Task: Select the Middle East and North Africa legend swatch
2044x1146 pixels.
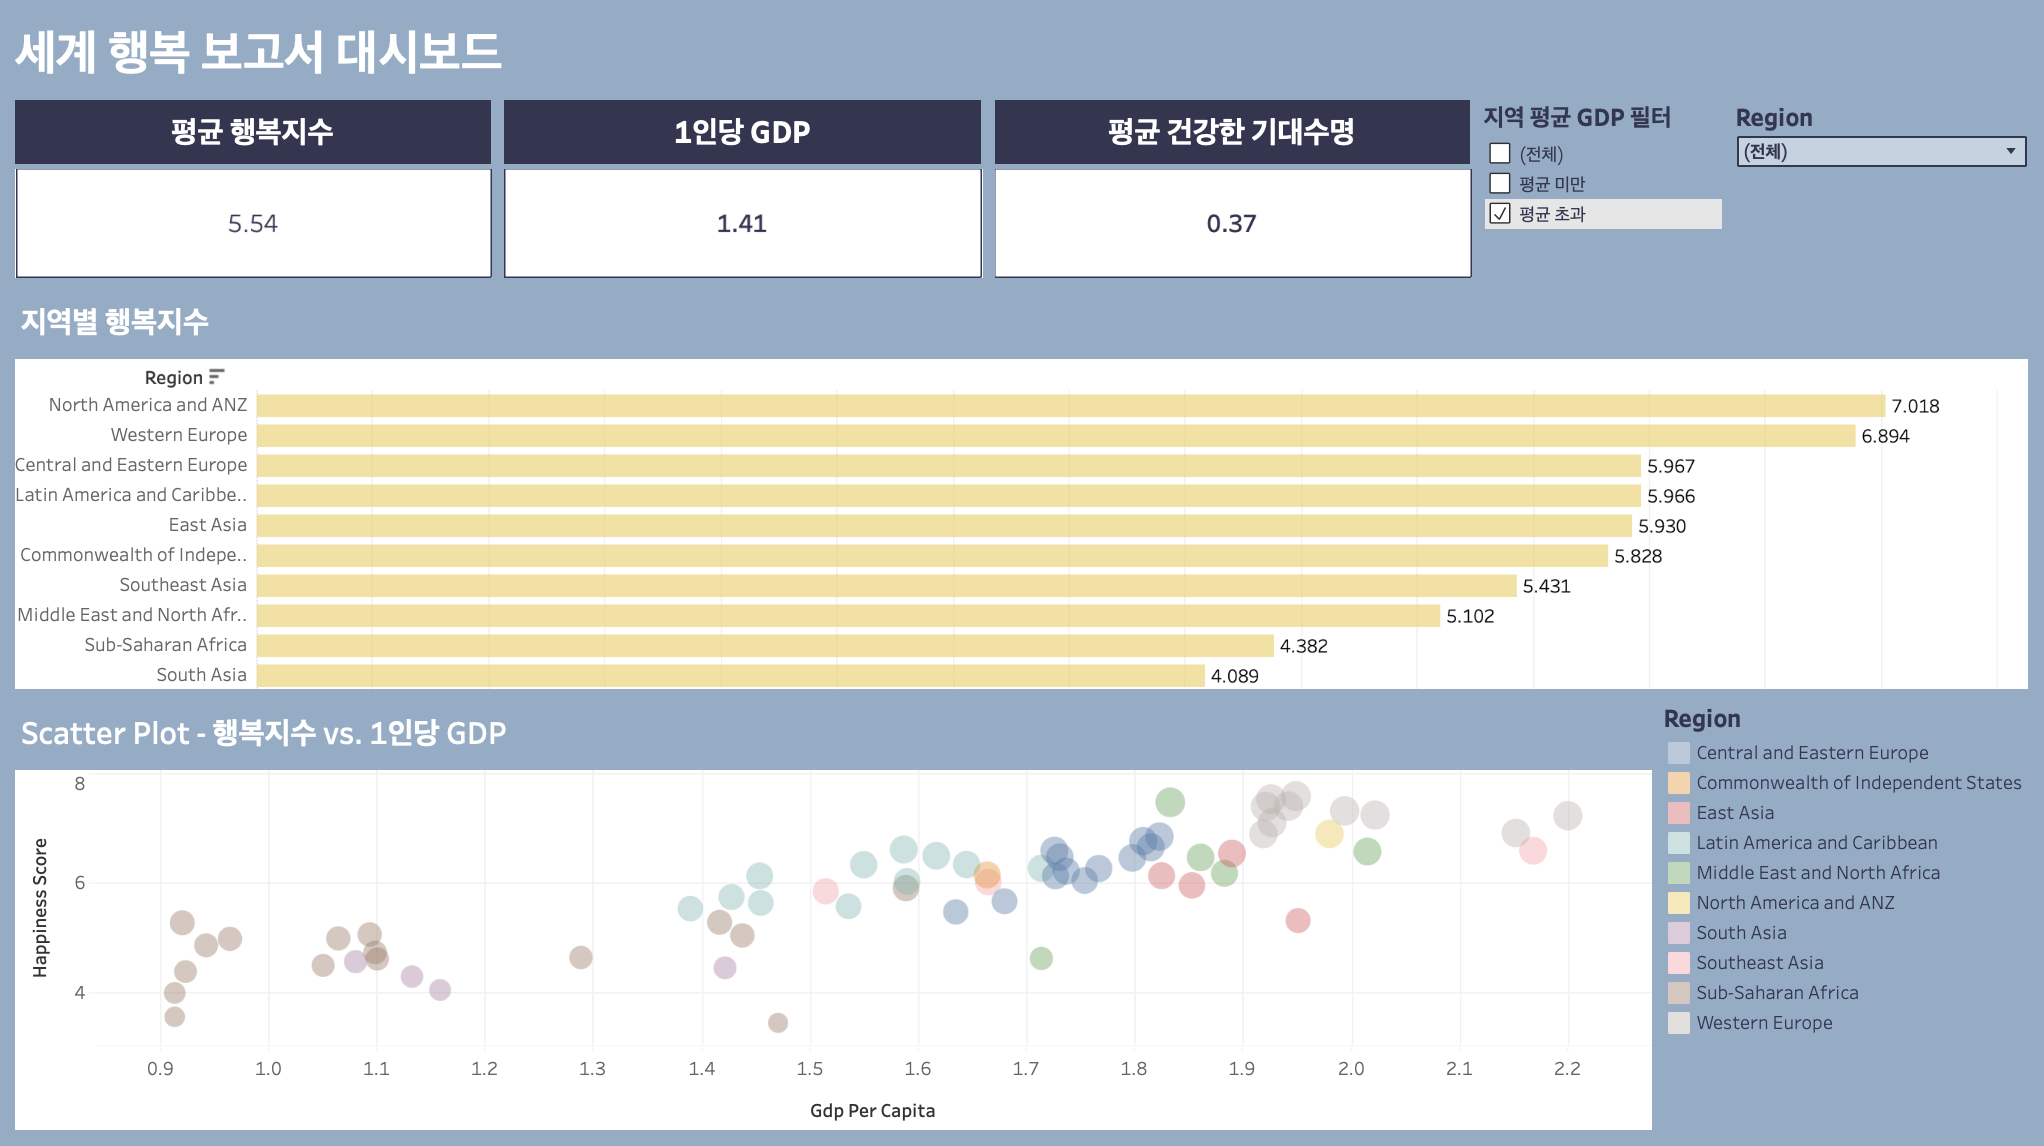Action: tap(1678, 873)
